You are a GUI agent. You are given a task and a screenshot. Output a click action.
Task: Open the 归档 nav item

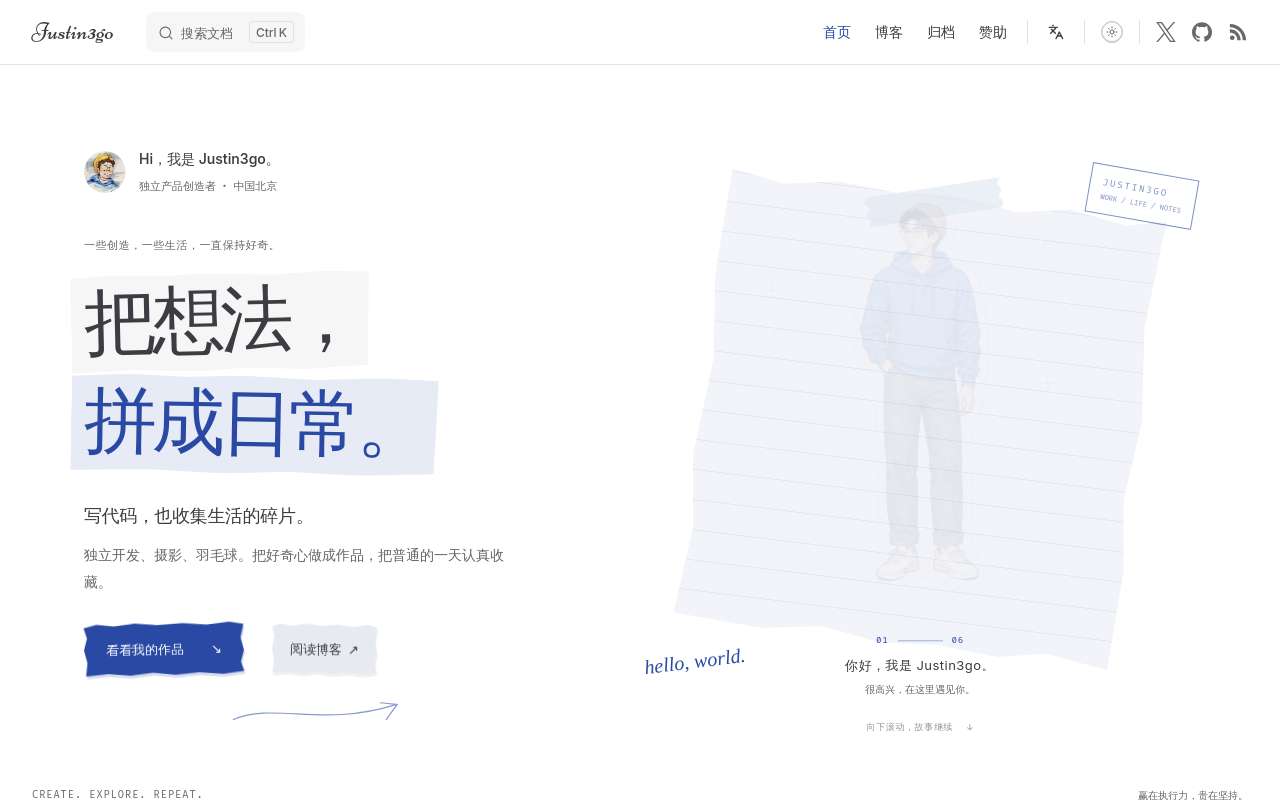(941, 32)
